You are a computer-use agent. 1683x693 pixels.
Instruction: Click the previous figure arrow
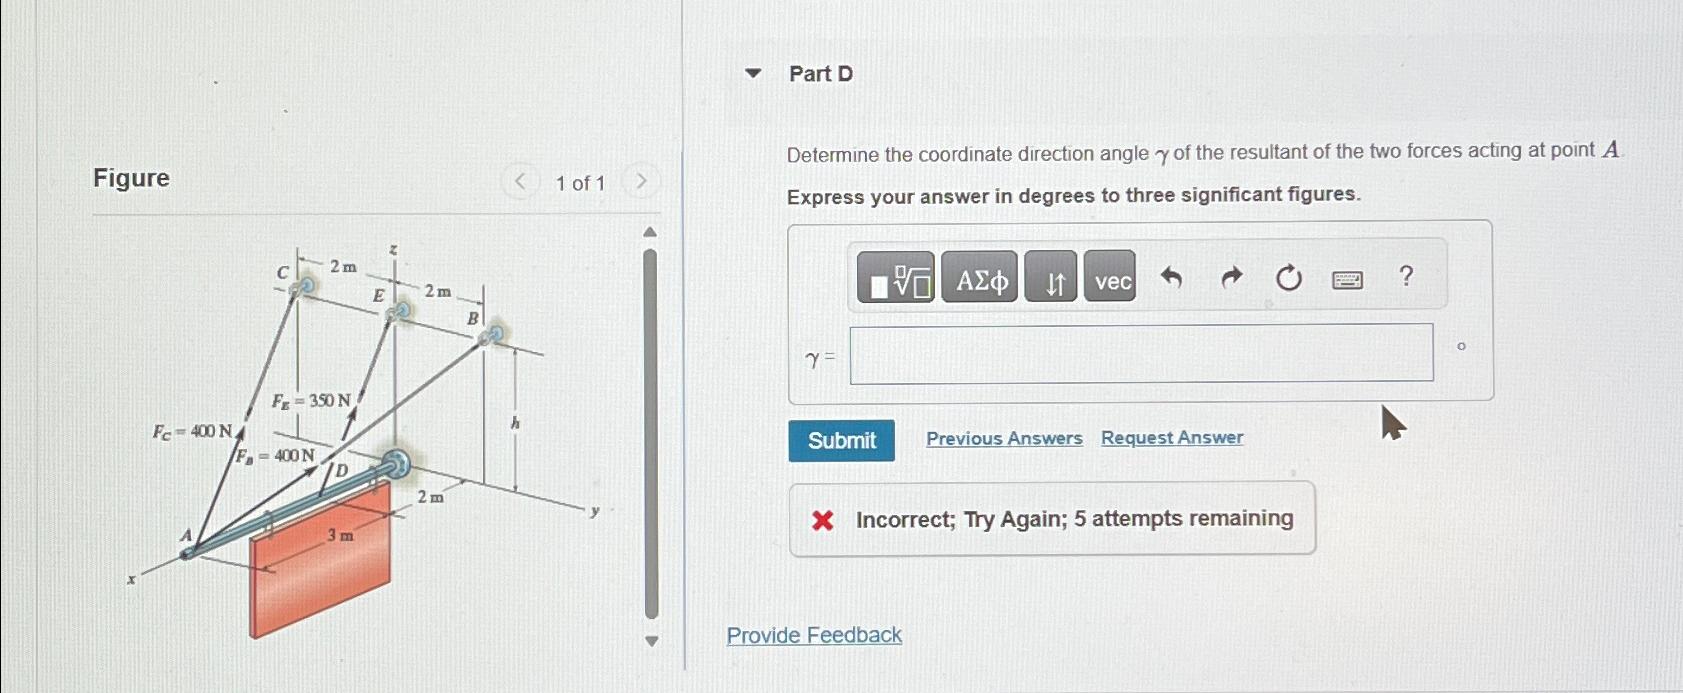click(520, 181)
